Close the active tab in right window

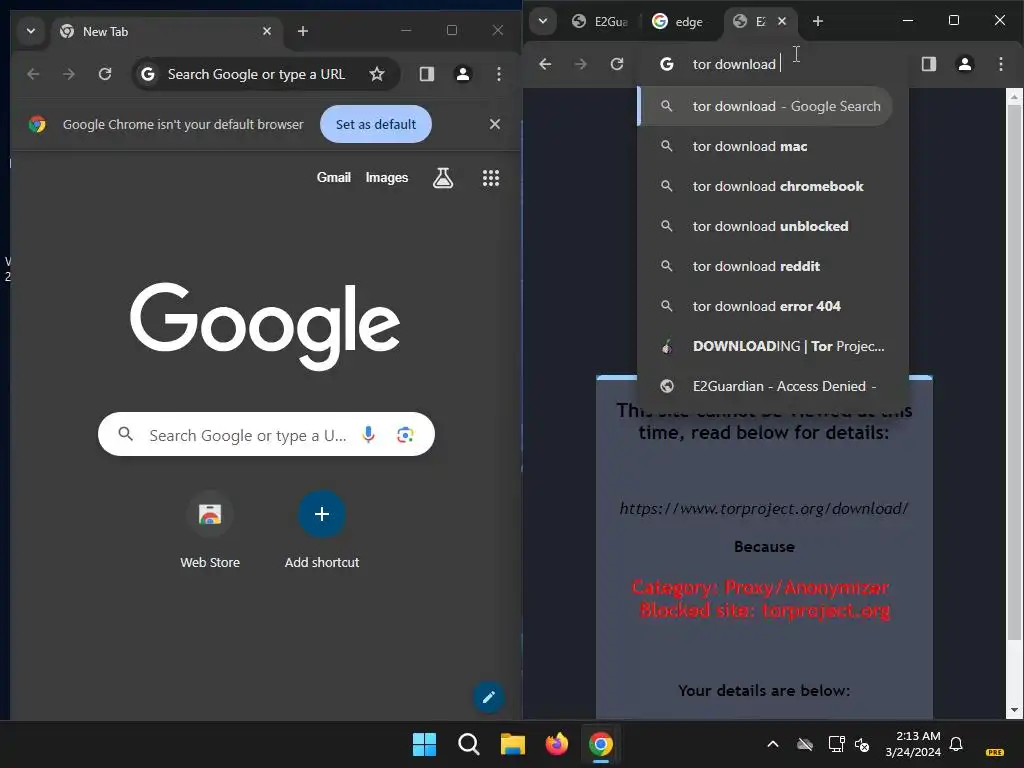pos(782,21)
